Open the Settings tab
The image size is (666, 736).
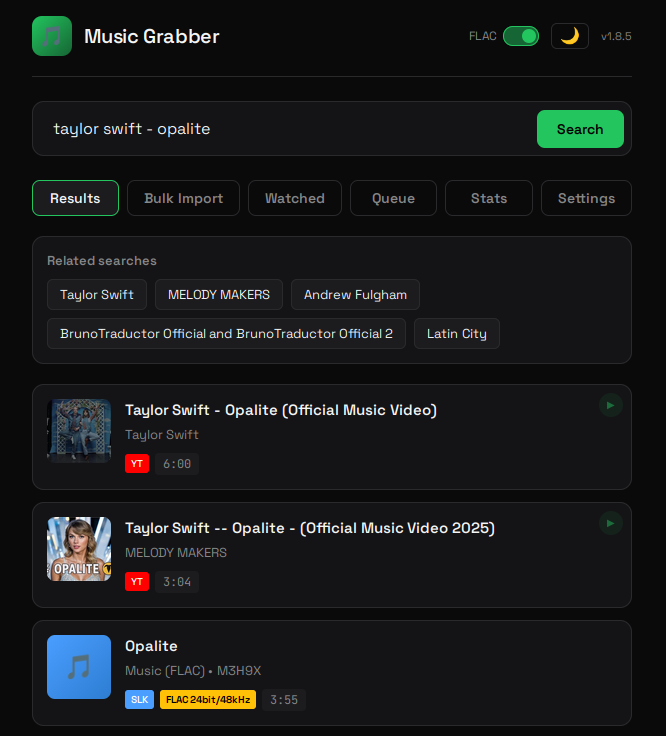coord(586,198)
